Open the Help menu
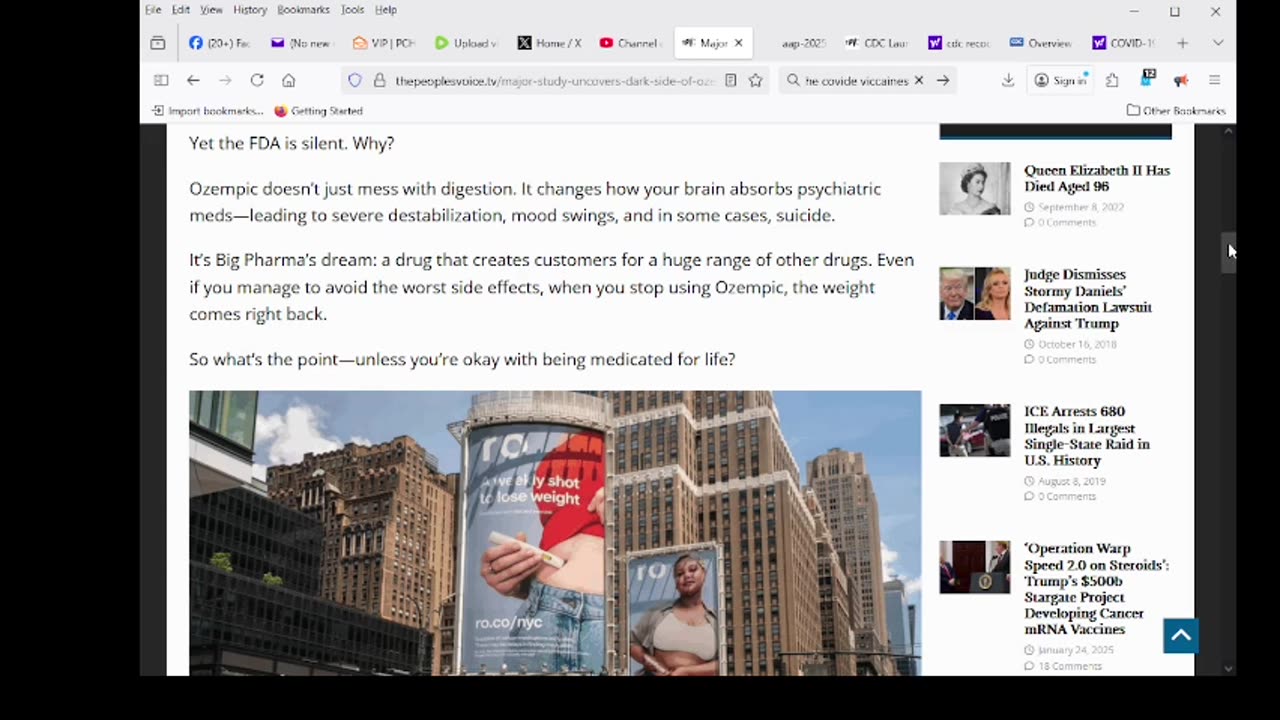The width and height of the screenshot is (1280, 720). tap(385, 10)
